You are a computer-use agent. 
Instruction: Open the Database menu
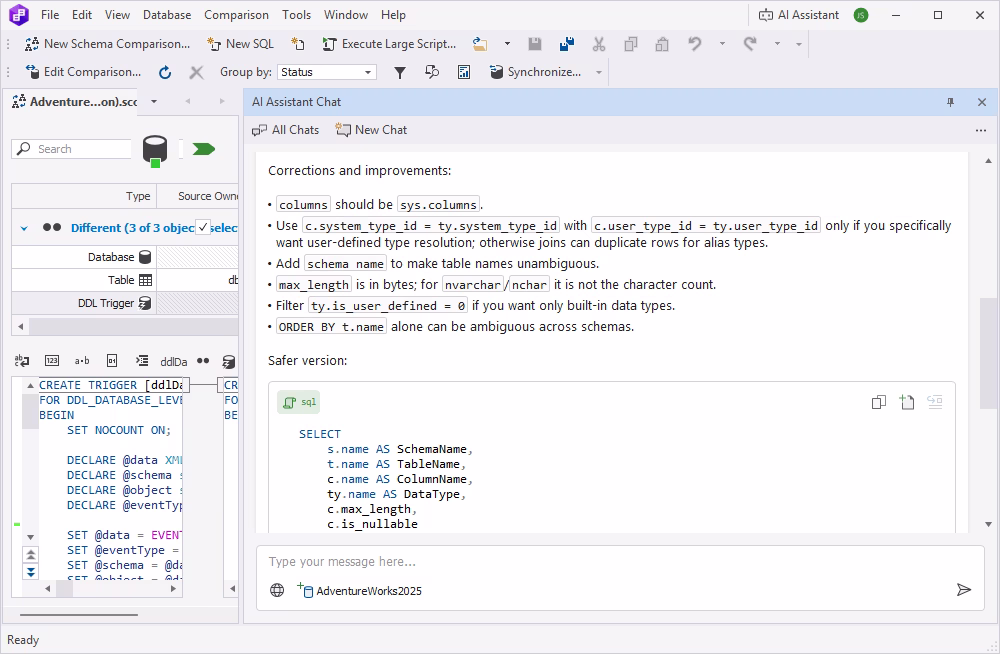tap(167, 15)
